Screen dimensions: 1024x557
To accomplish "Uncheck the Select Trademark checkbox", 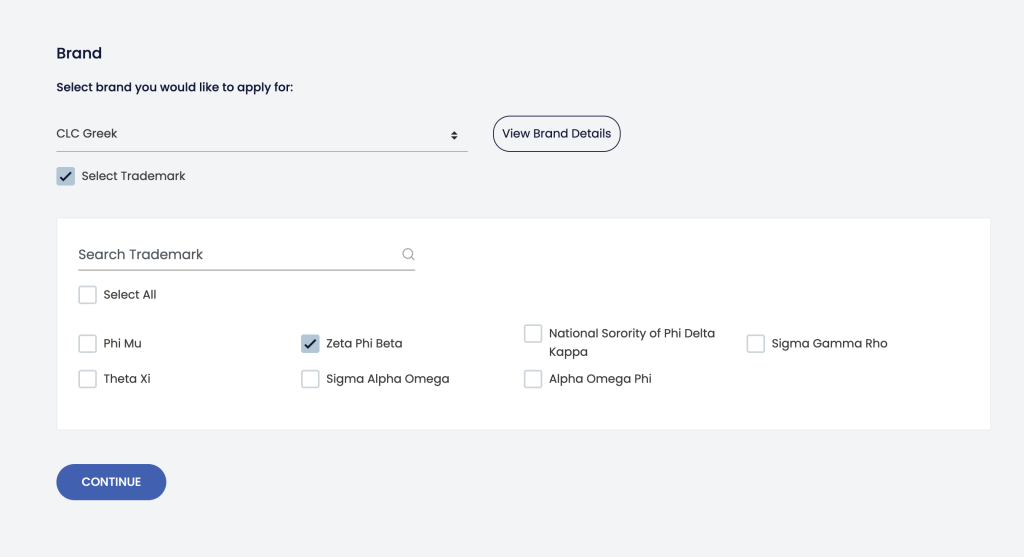I will pyautogui.click(x=66, y=176).
